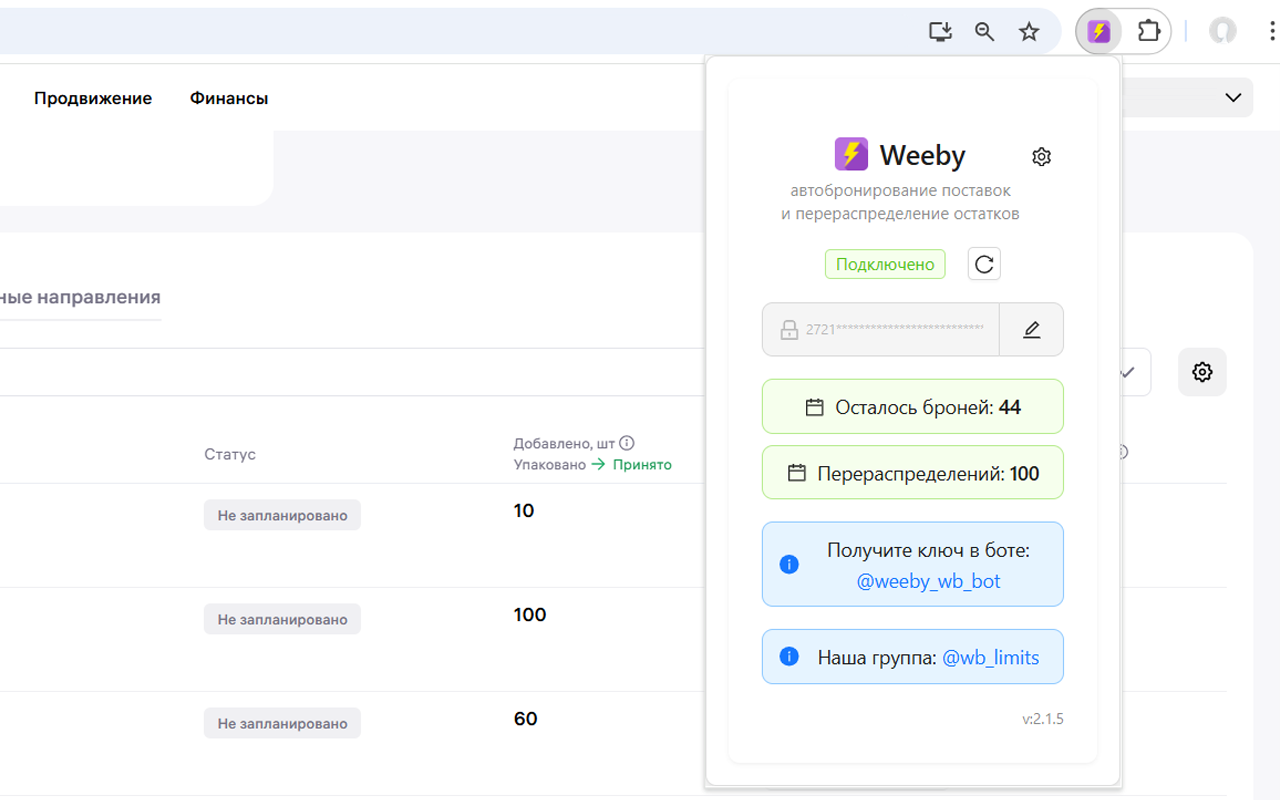Open Weeby popup settings gear
This screenshot has width=1280, height=800.
coord(1041,156)
